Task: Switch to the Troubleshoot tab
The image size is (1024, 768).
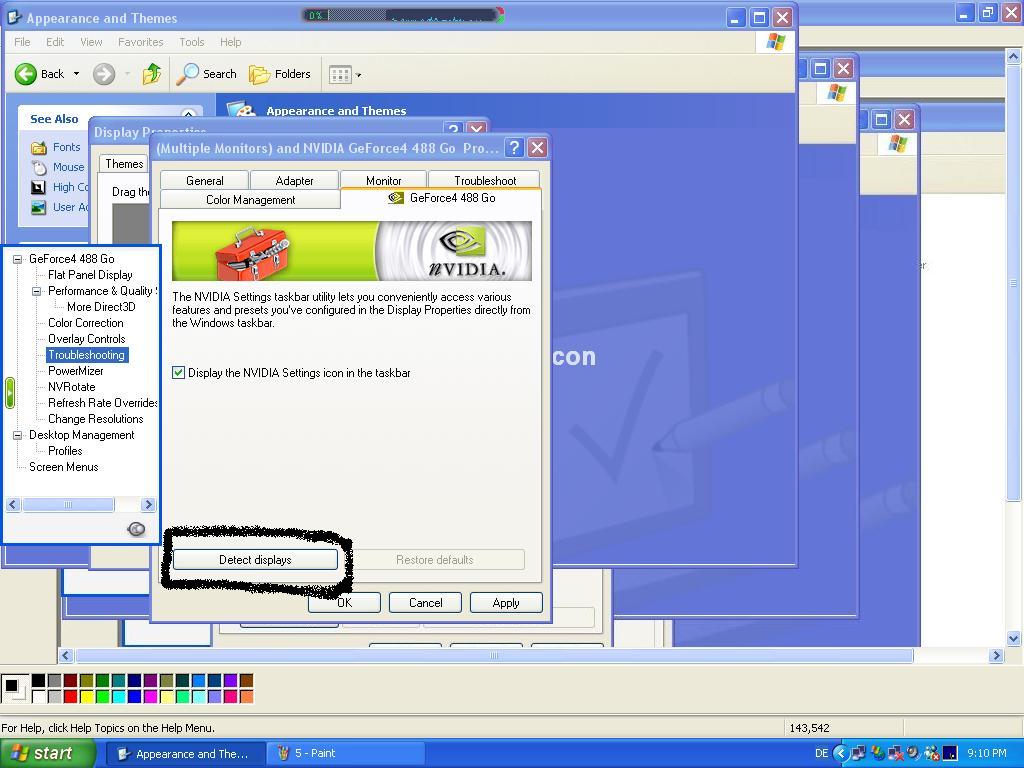Action: click(485, 180)
